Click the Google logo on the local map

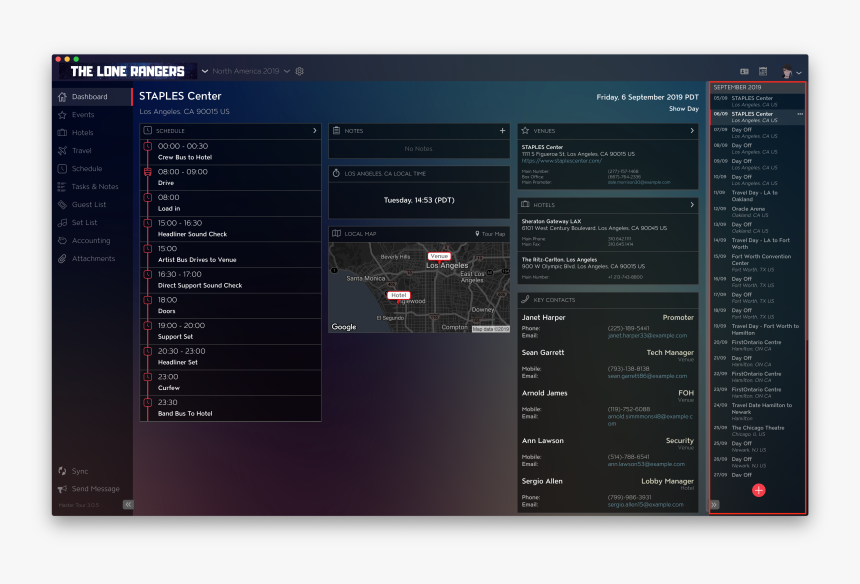344,327
